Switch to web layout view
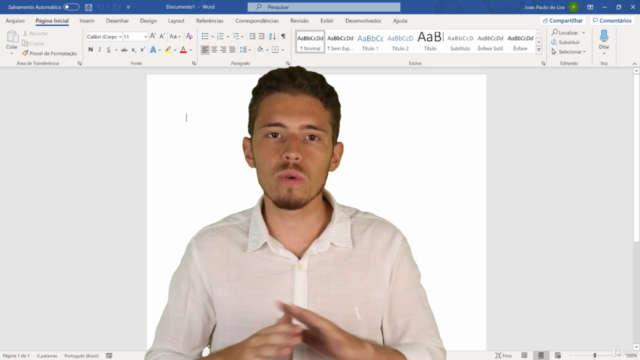640x360 pixels. [x=558, y=356]
